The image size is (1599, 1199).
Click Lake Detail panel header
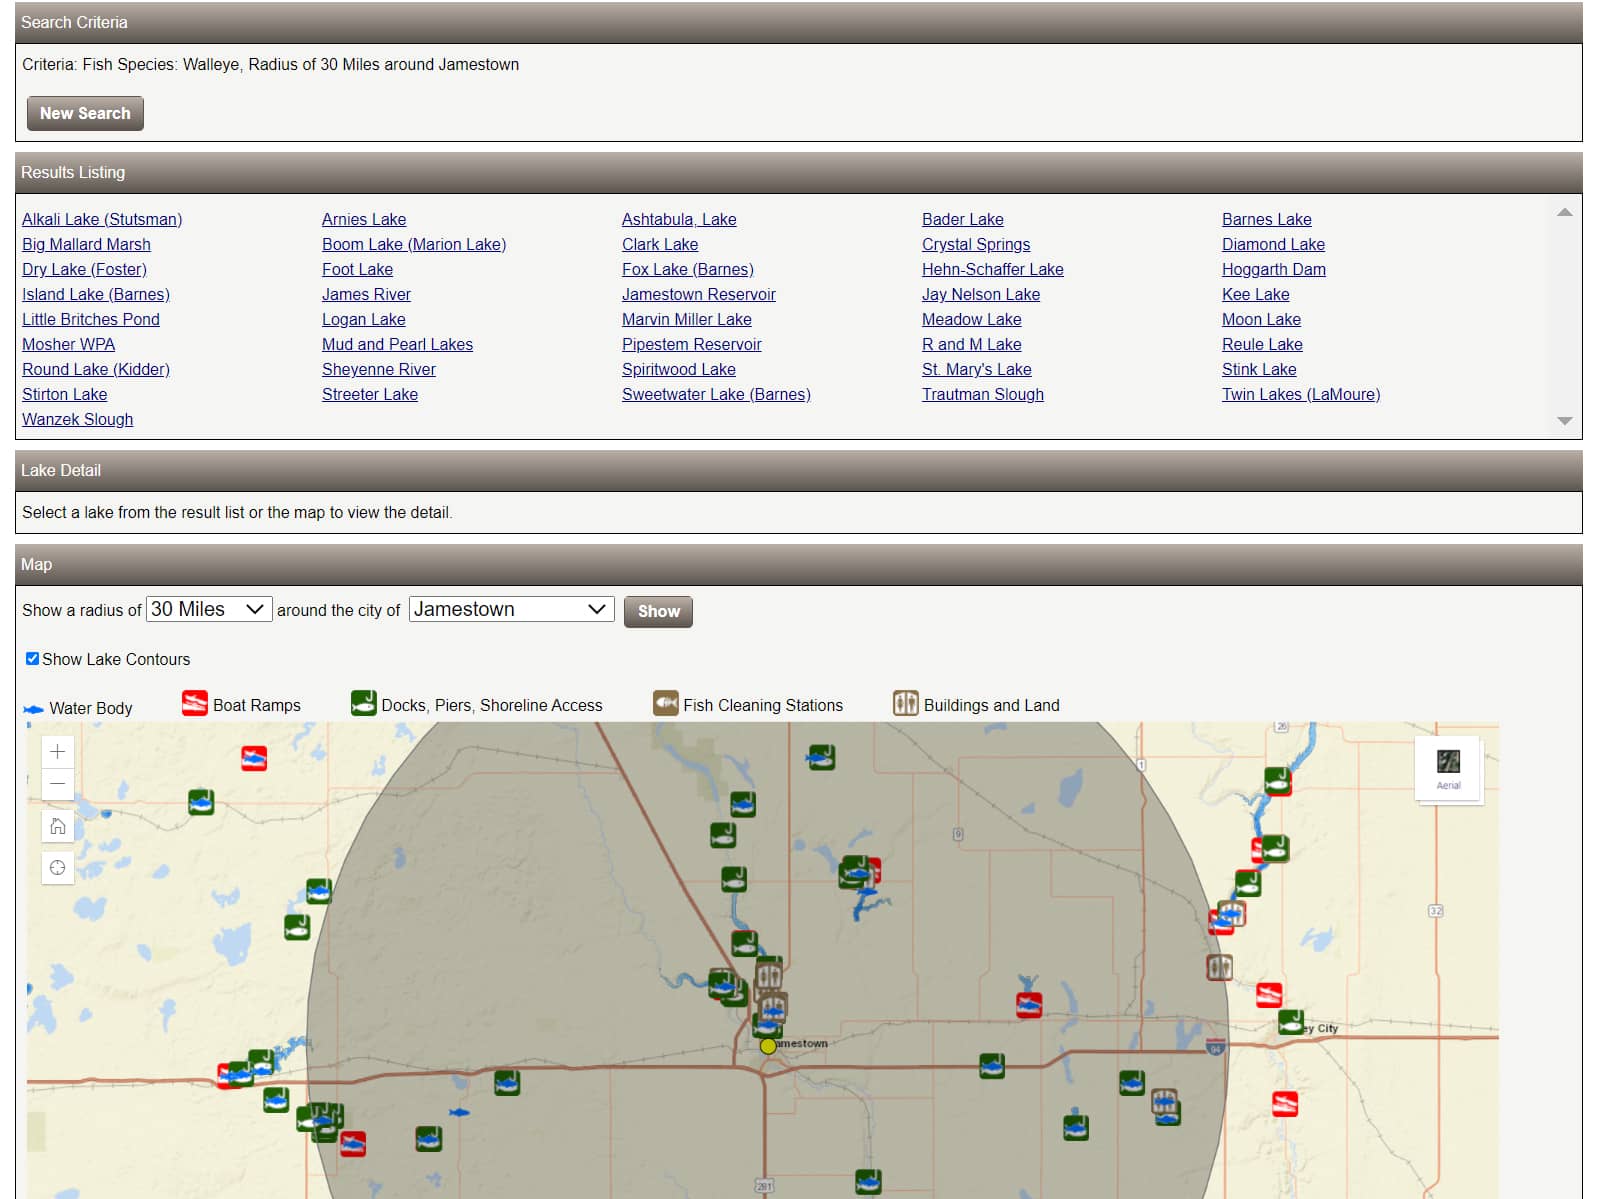click(x=798, y=470)
